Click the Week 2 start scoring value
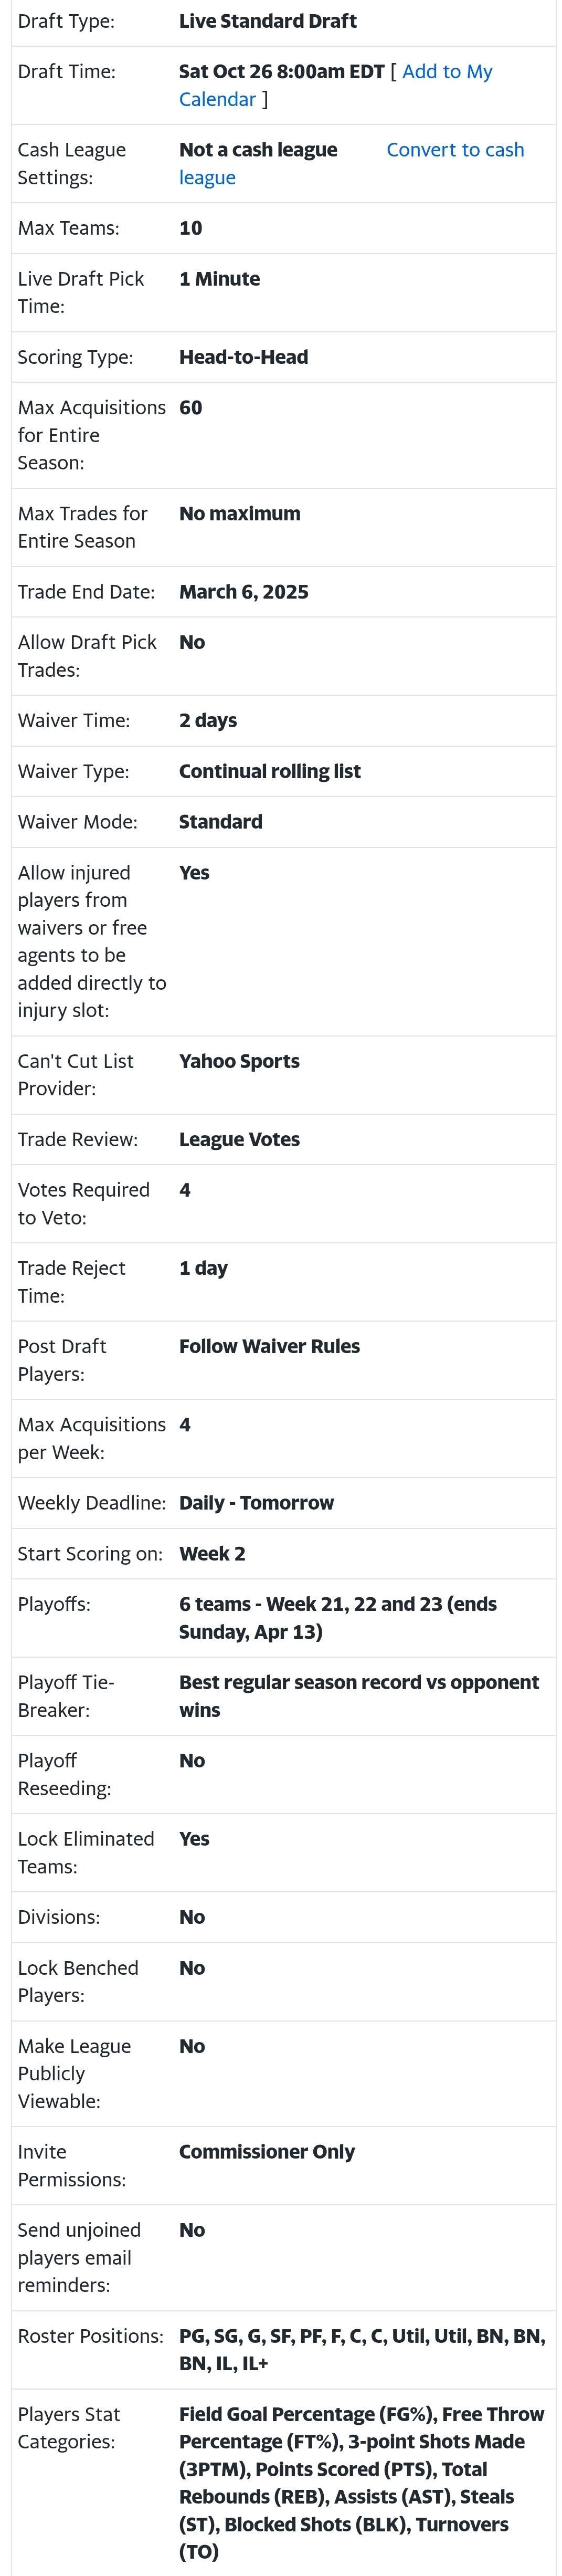The width and height of the screenshot is (562, 2576). tap(212, 1554)
